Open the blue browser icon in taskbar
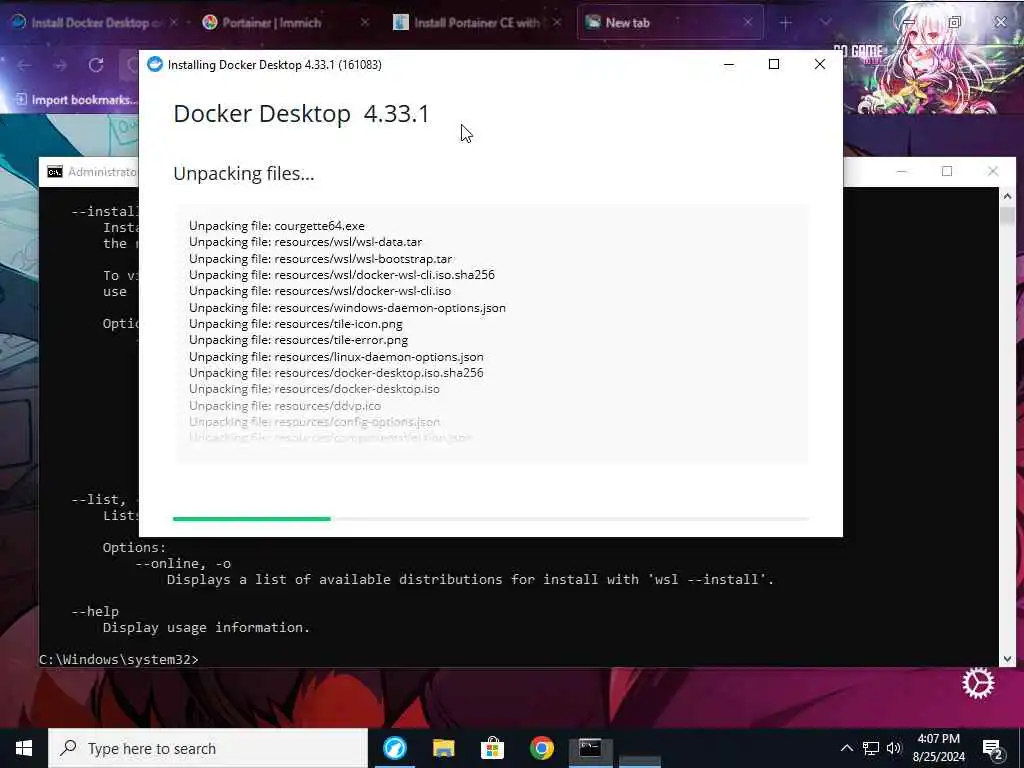The width and height of the screenshot is (1024, 768). point(394,748)
